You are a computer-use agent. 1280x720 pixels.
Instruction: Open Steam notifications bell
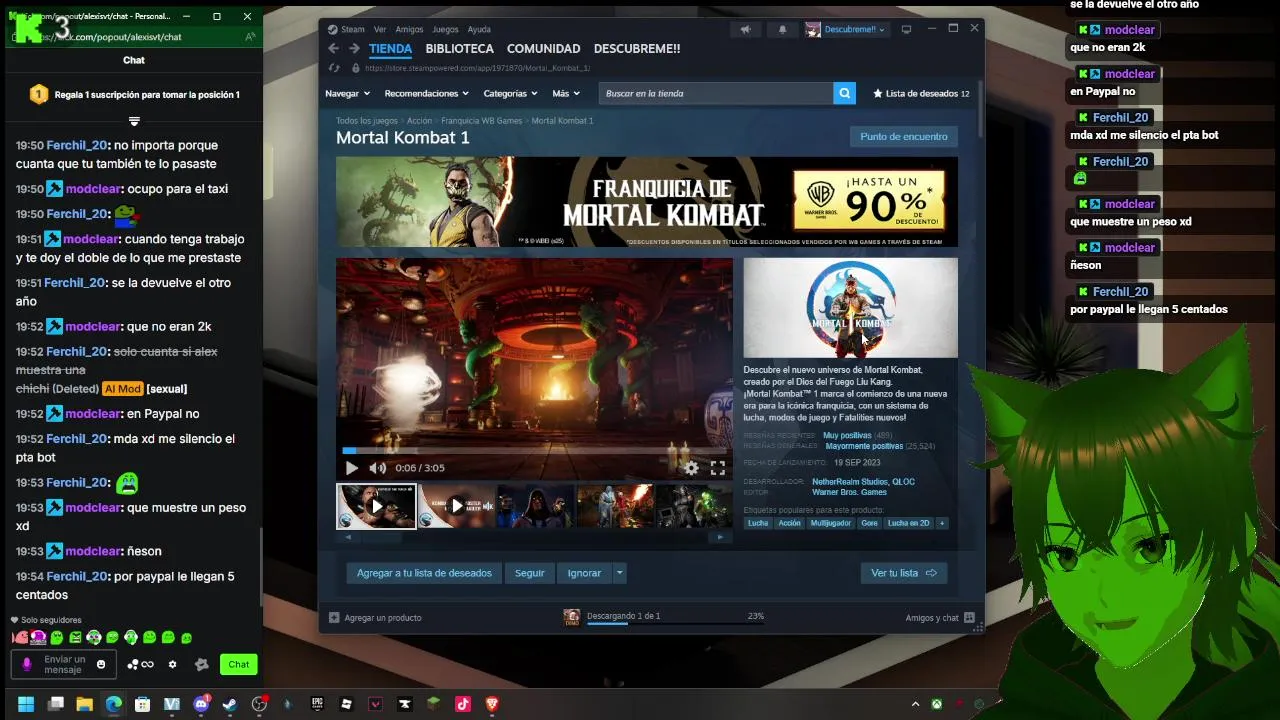tap(782, 29)
